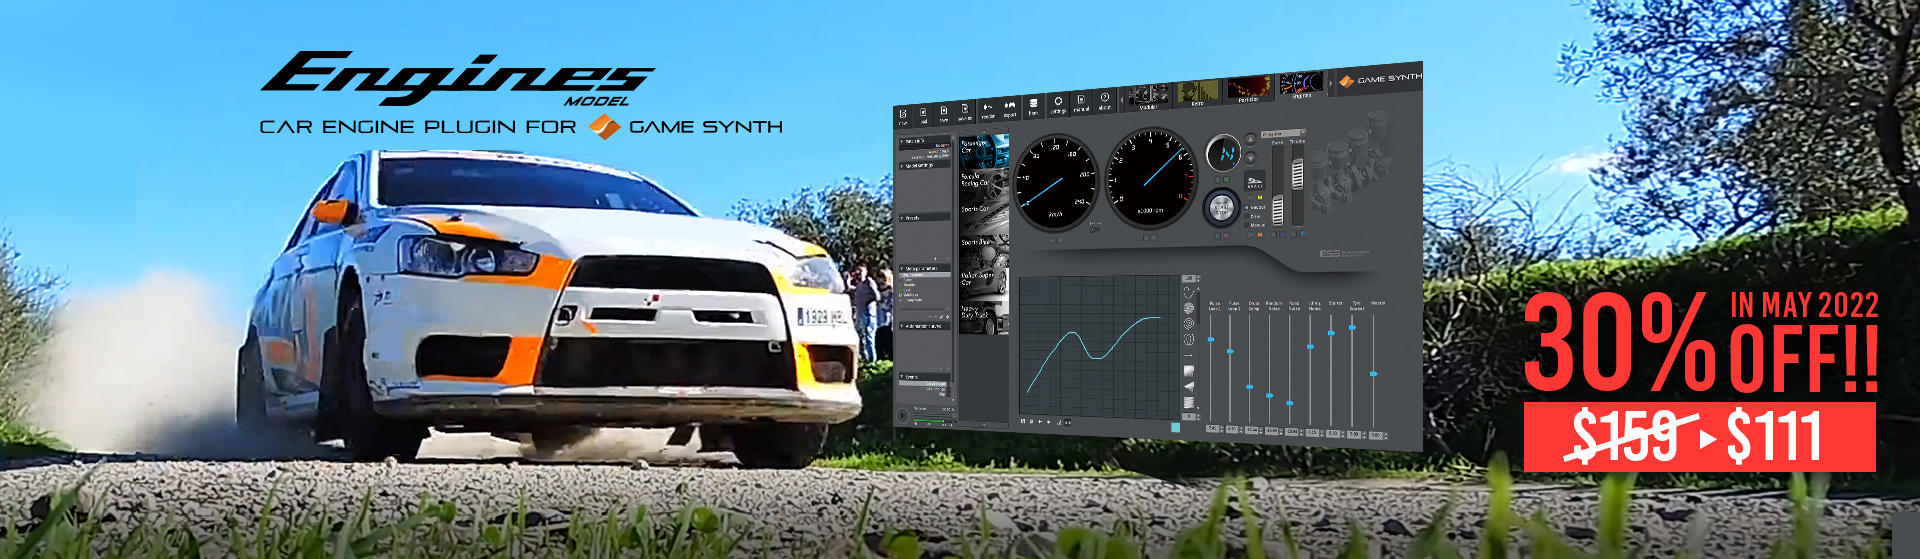Image resolution: width=1920 pixels, height=559 pixels.
Task: Click the value stepper above curve shape icons
Action: (1191, 278)
